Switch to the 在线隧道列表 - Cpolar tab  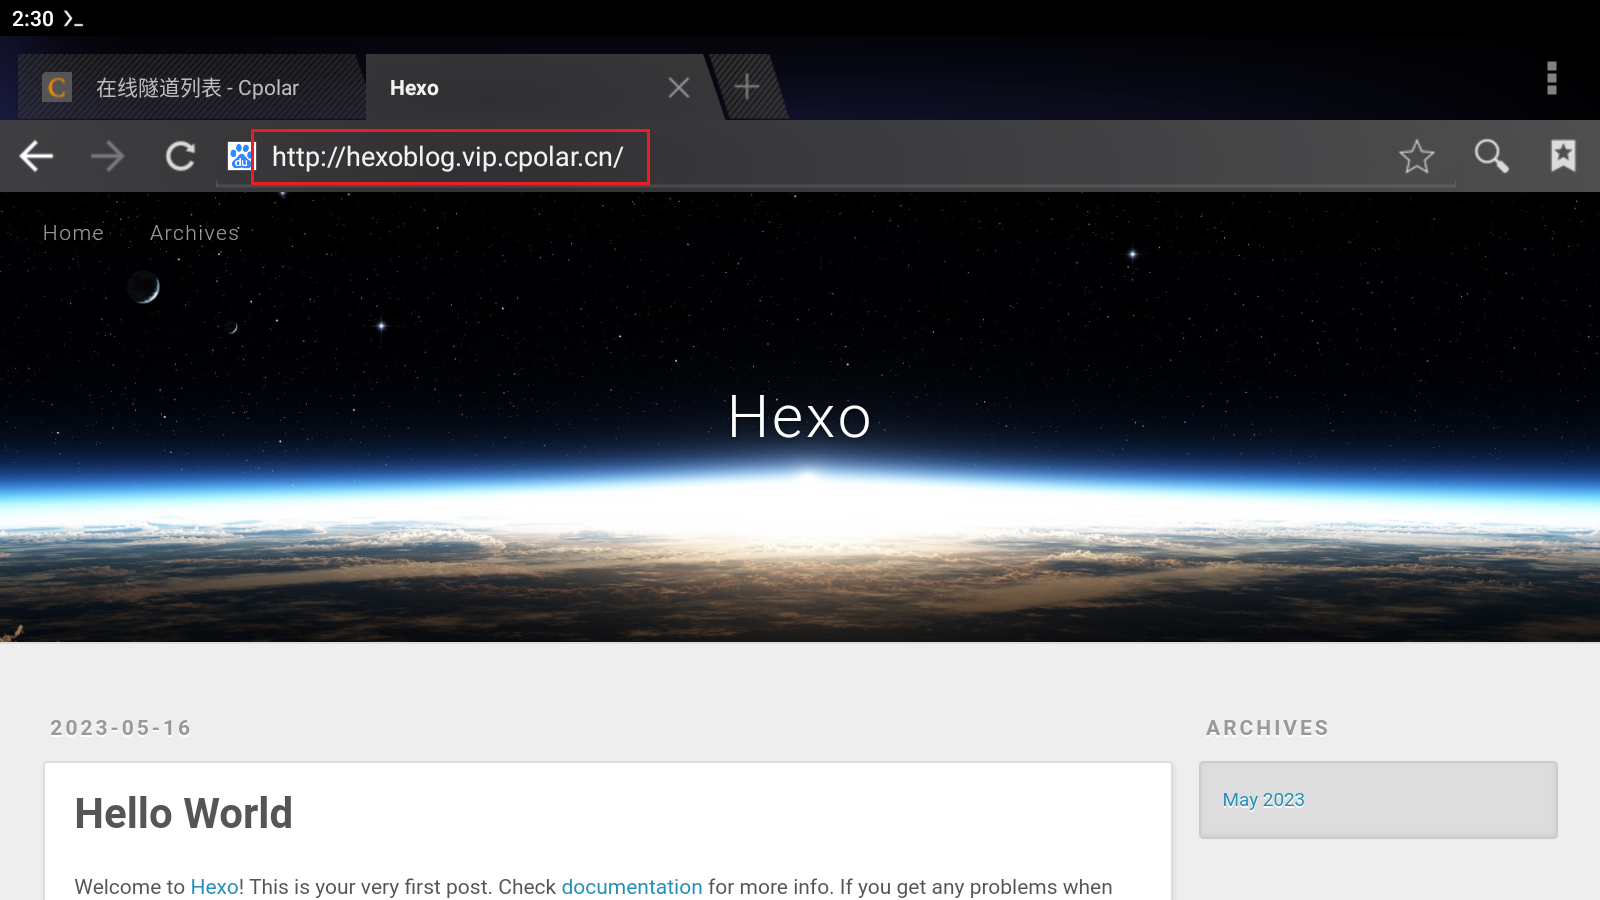tap(190, 88)
